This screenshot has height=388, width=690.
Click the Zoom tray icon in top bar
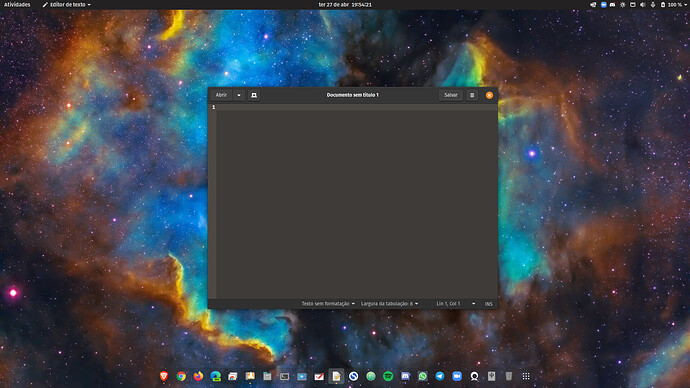pos(603,4)
